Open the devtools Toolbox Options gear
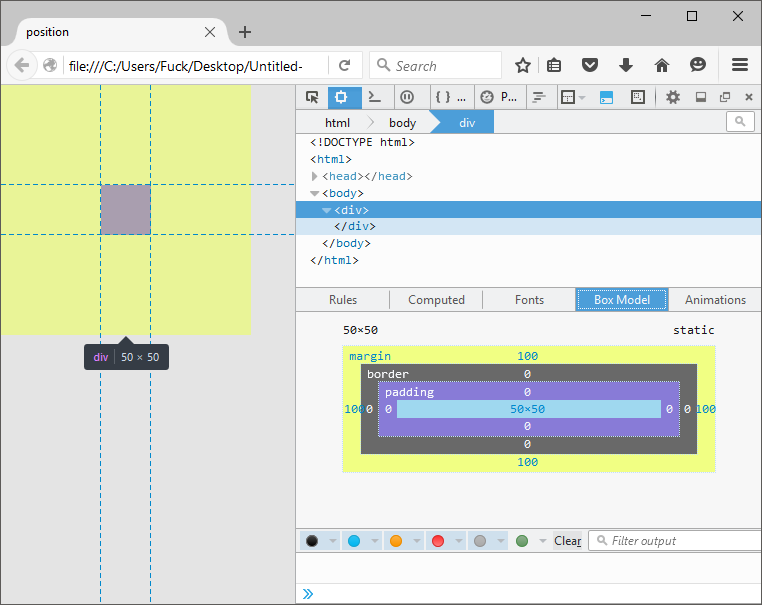The height and width of the screenshot is (605, 762). (x=673, y=97)
